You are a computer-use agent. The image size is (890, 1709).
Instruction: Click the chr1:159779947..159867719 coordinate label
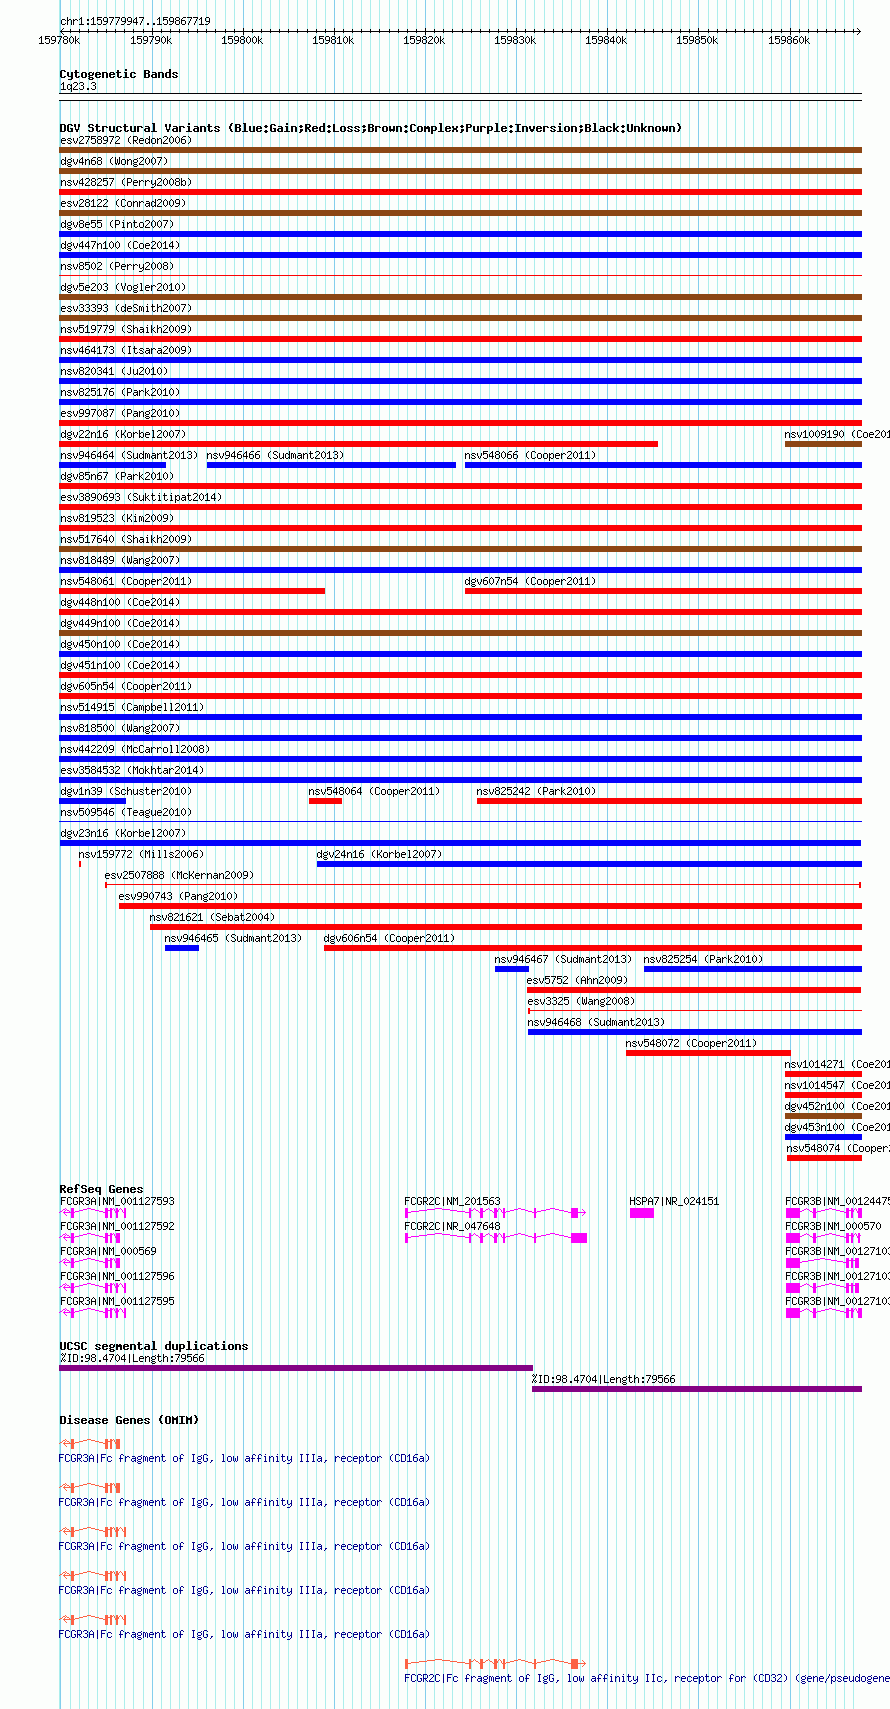click(135, 21)
